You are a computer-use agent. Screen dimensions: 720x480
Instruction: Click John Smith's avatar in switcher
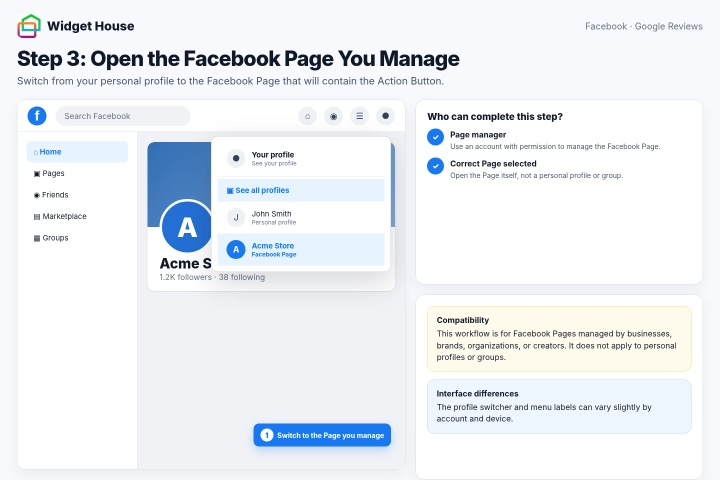pos(236,217)
